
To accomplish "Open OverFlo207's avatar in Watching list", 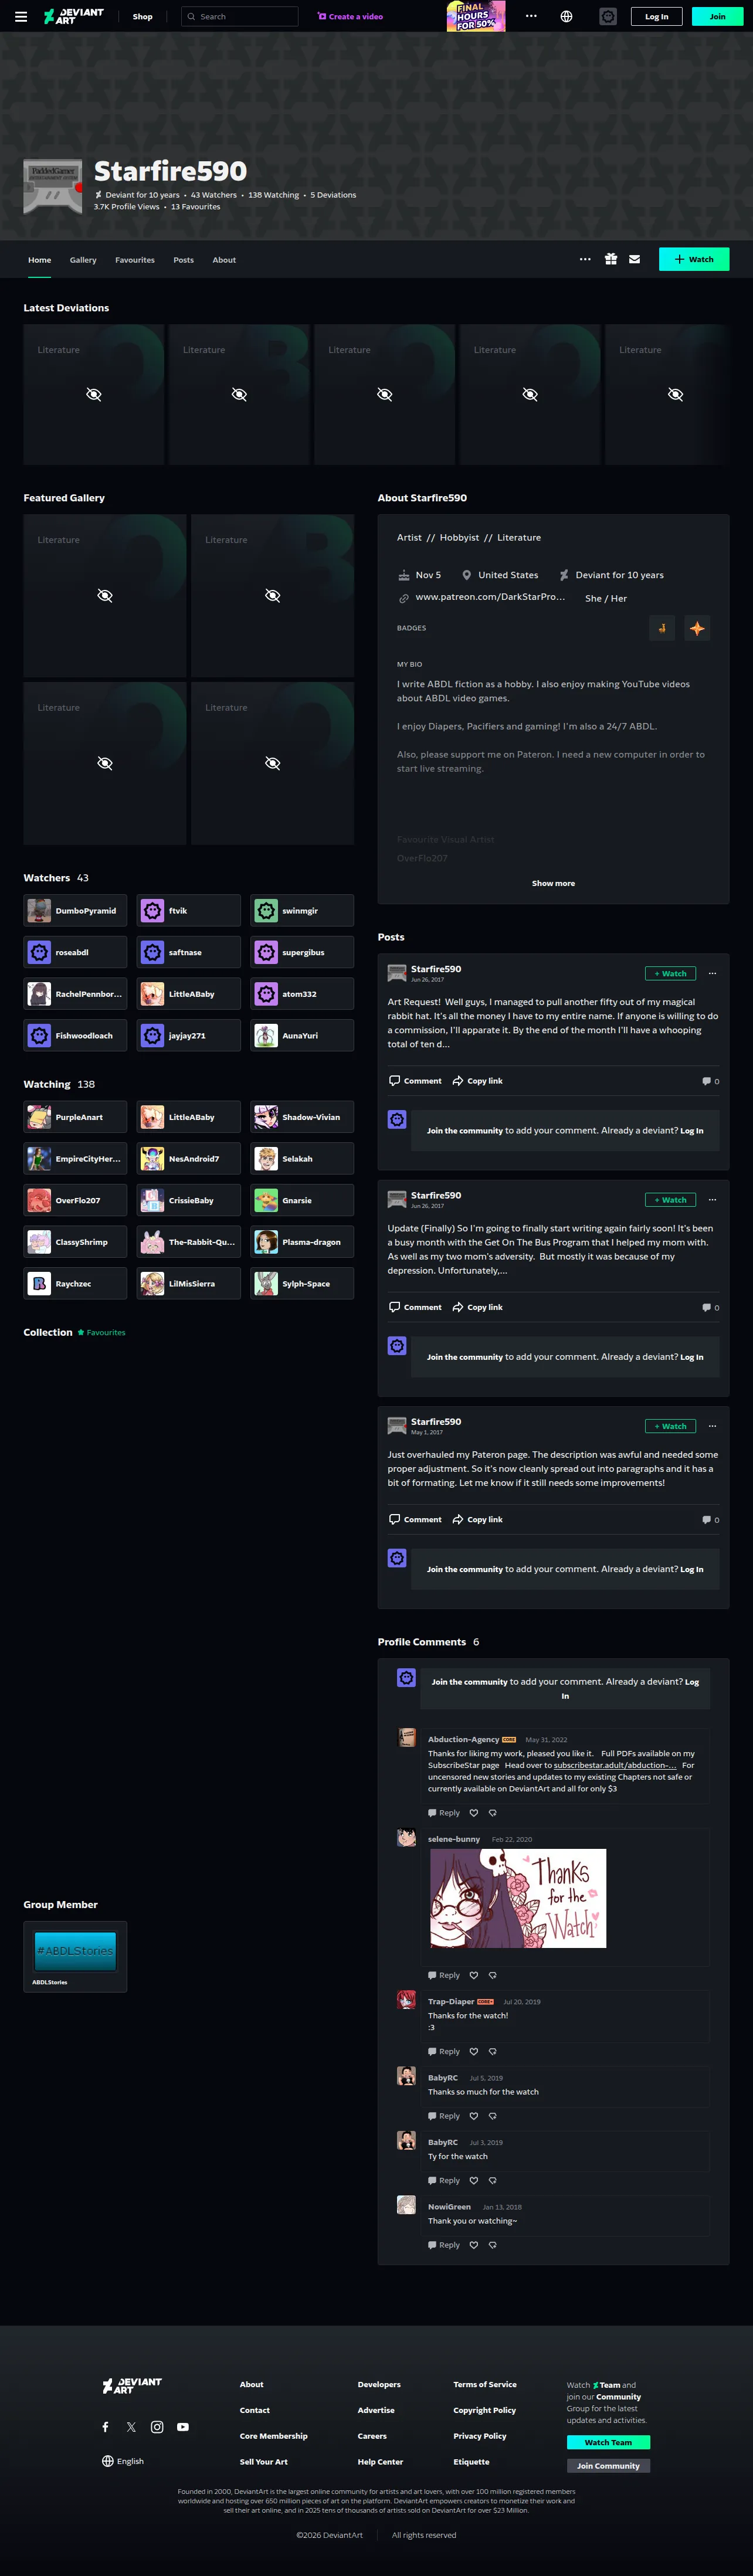I will point(39,1200).
